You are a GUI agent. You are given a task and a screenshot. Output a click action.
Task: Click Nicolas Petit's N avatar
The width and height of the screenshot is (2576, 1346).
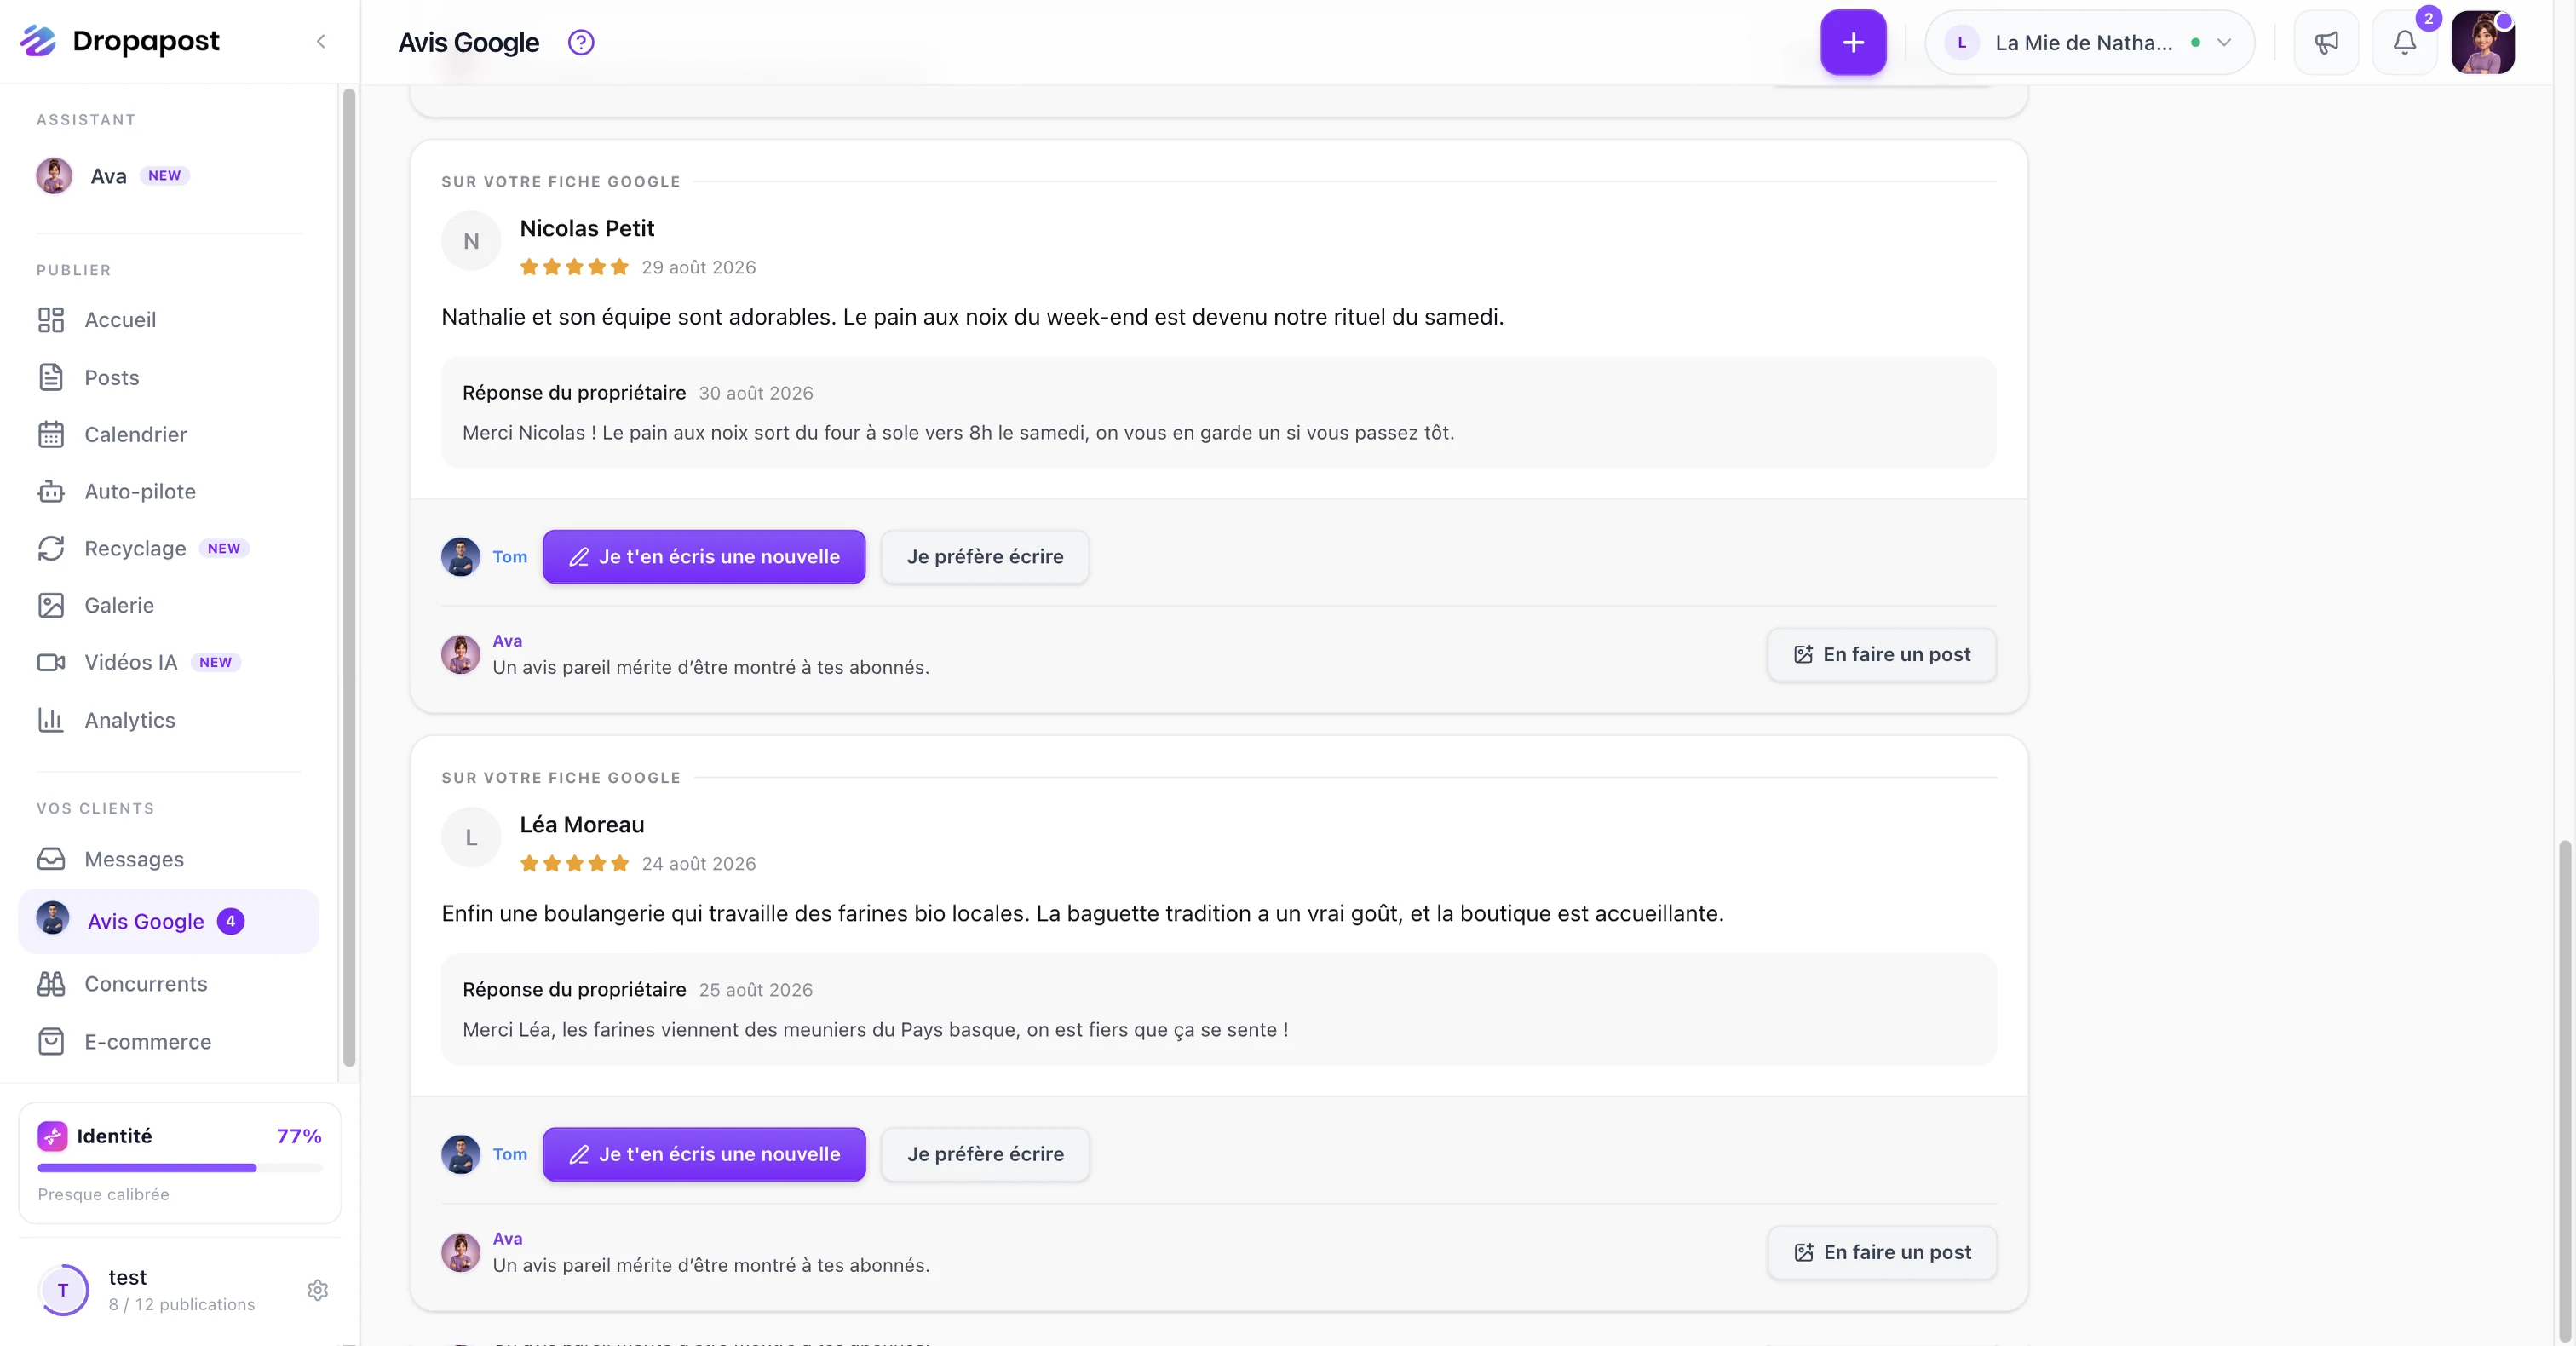pos(471,241)
